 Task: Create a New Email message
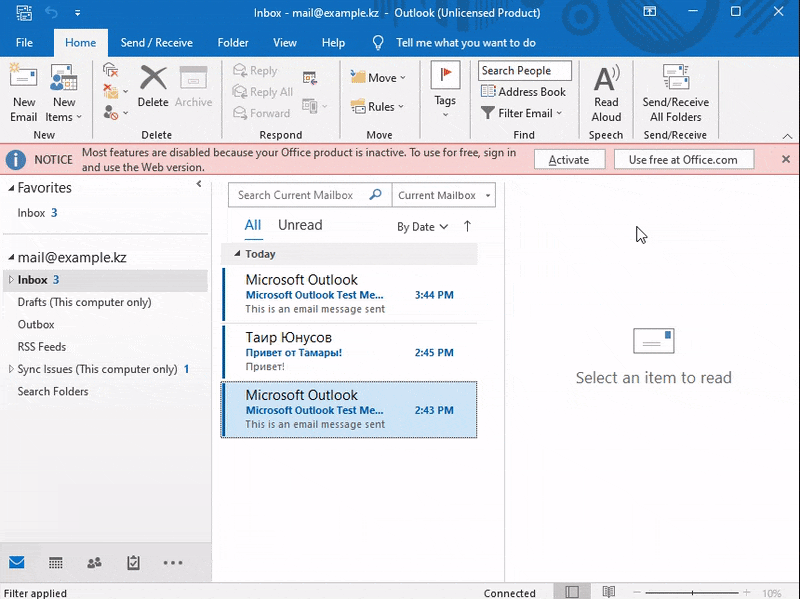tap(23, 93)
